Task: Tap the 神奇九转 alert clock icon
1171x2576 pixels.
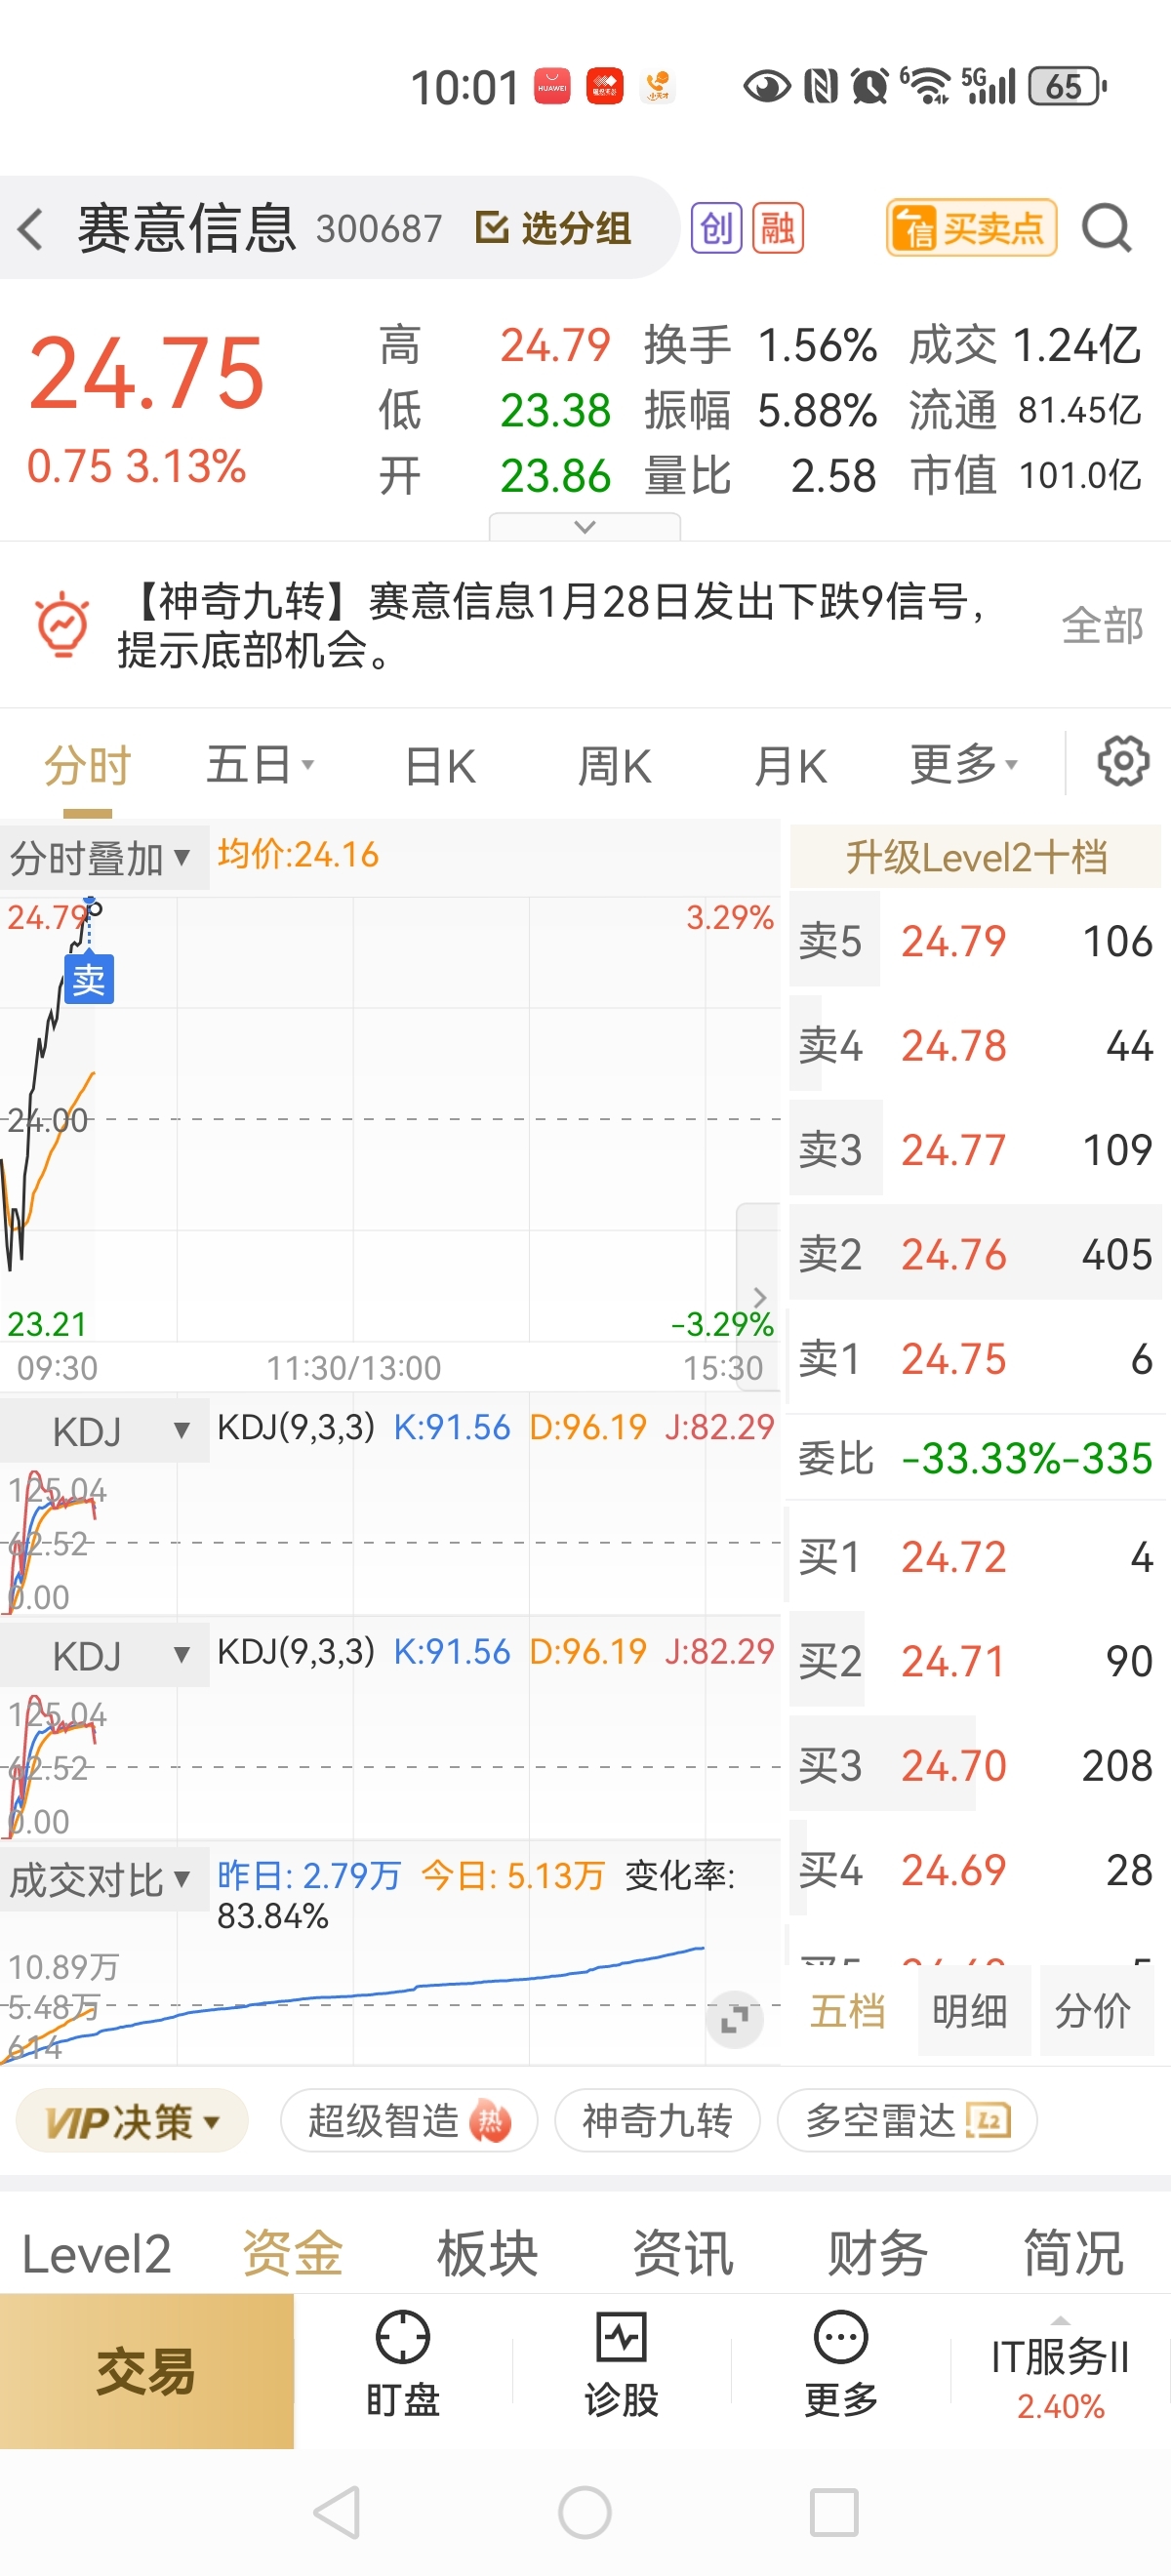Action: coord(62,625)
